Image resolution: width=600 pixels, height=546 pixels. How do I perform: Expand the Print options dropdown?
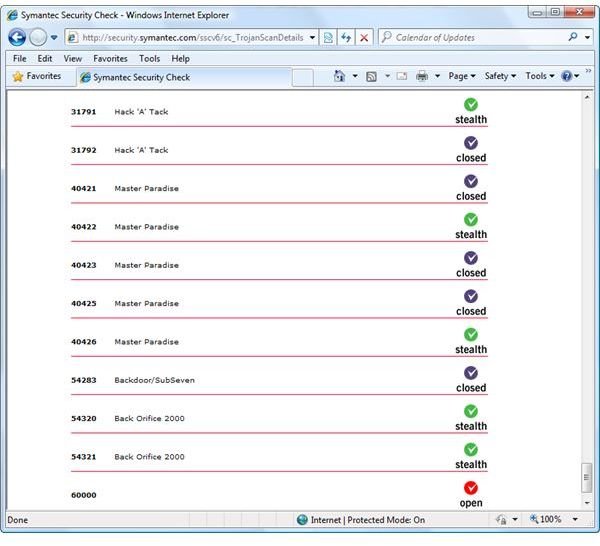click(x=437, y=76)
